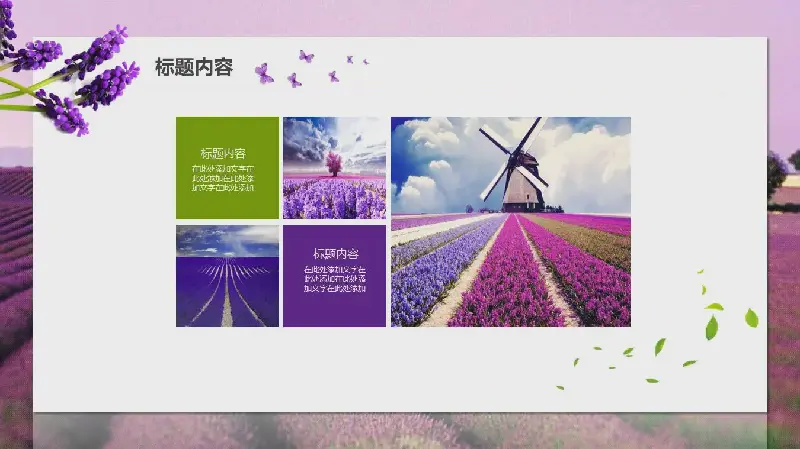This screenshot has height=449, width=800.
Task: Select the largest purple butterfly near the title
Action: coord(264,72)
